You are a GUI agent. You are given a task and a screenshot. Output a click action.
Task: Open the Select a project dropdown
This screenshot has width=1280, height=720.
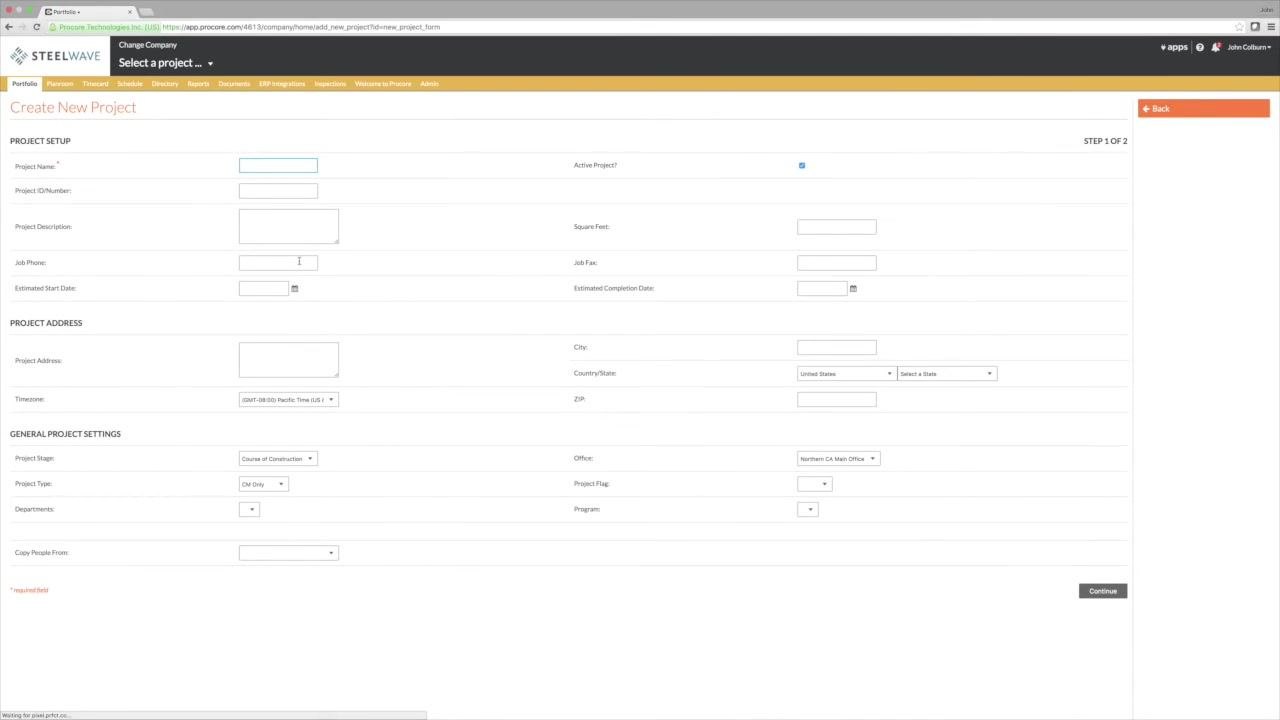click(x=166, y=63)
